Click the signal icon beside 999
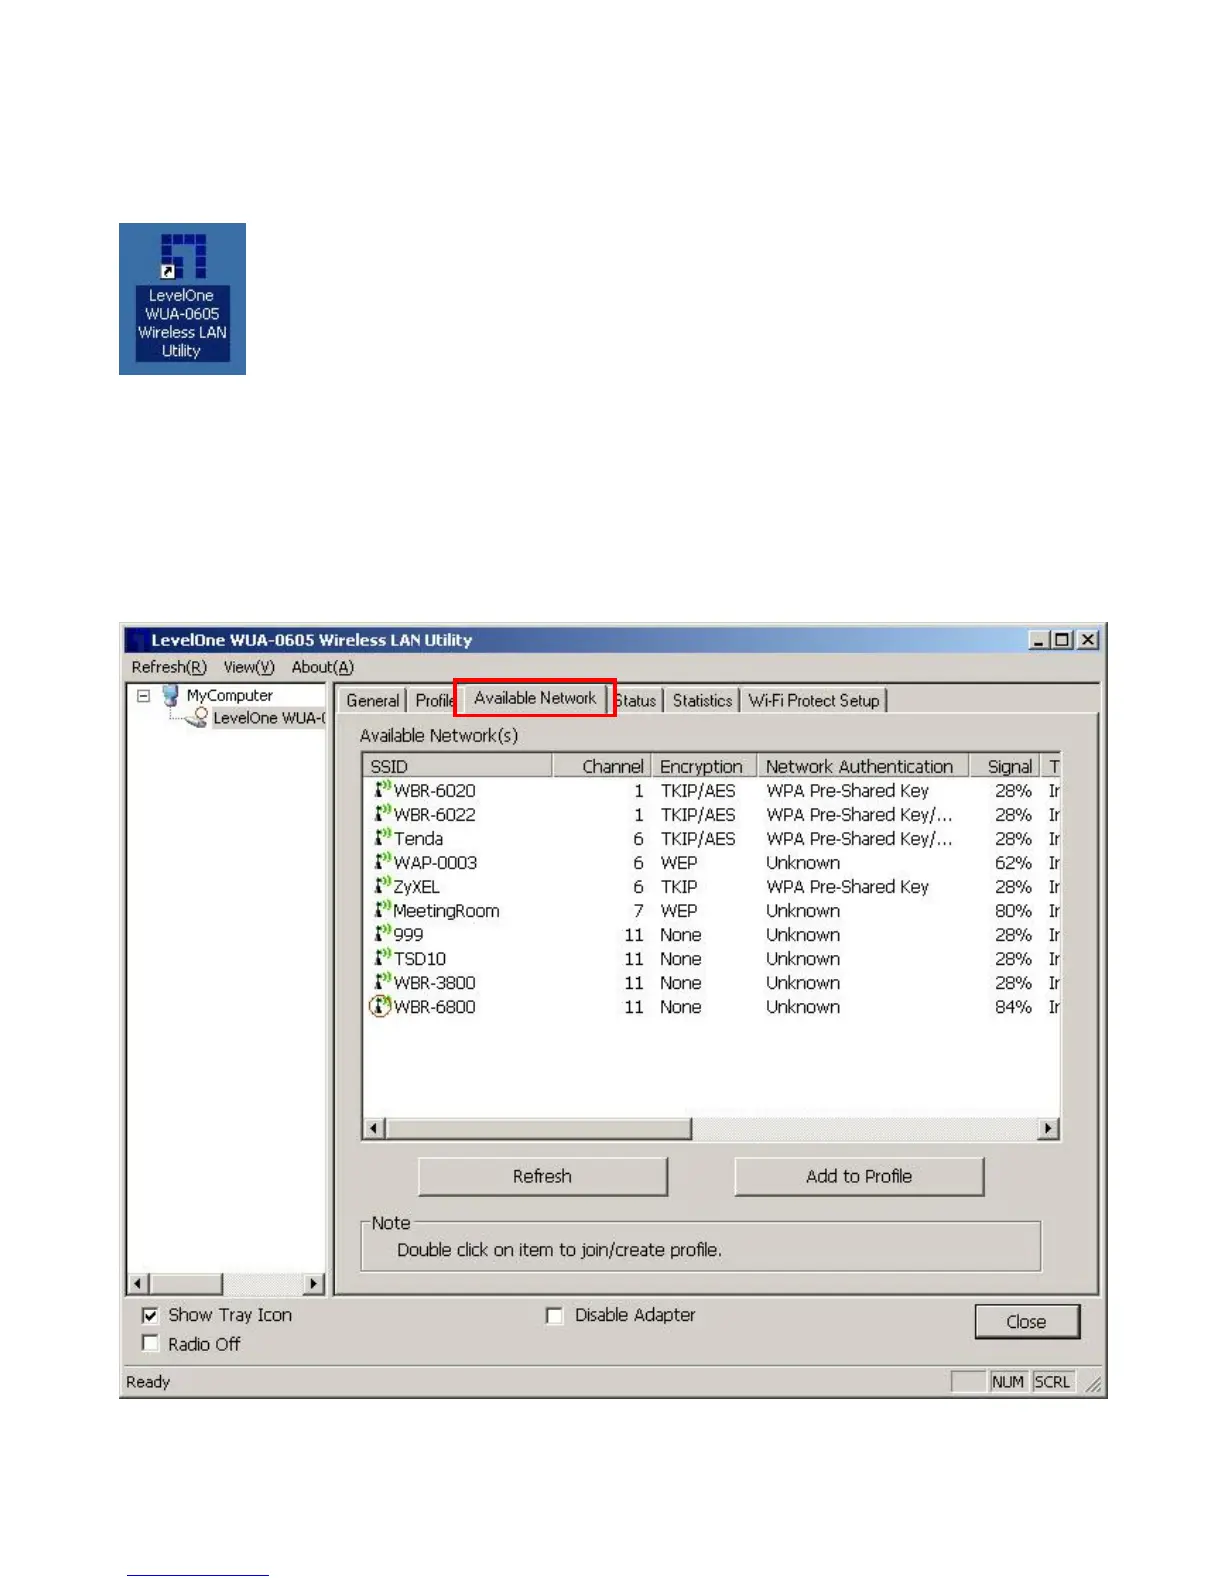 (382, 934)
